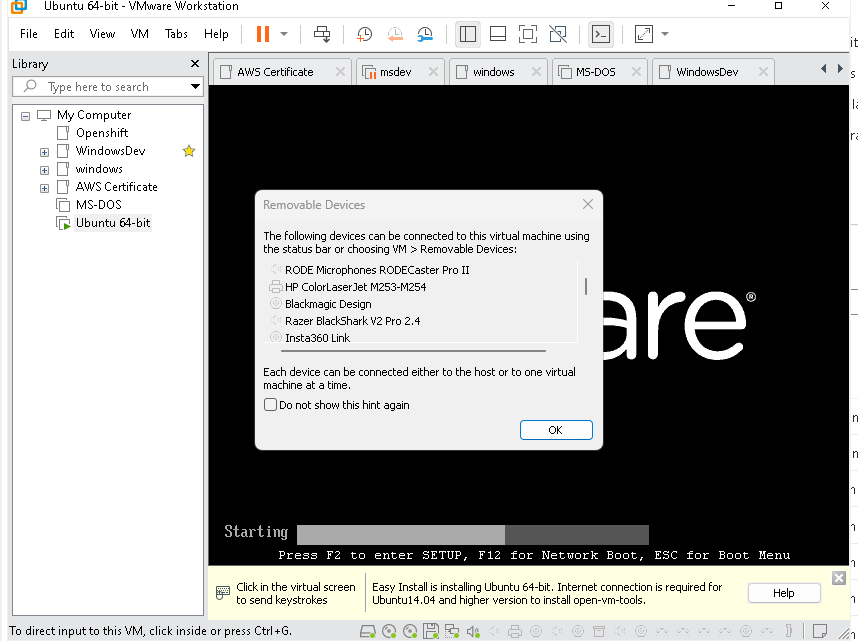This screenshot has height=641, width=858.
Task: Select My Computer in the library tree
Action: click(94, 115)
